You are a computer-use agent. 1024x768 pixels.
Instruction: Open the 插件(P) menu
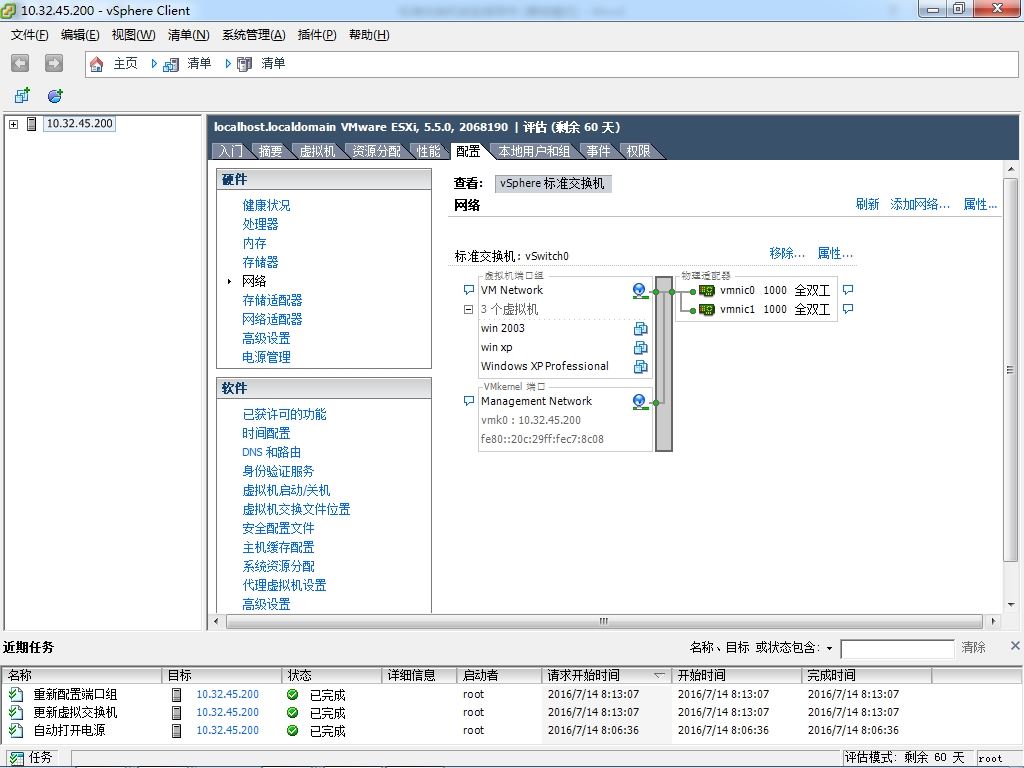[317, 35]
